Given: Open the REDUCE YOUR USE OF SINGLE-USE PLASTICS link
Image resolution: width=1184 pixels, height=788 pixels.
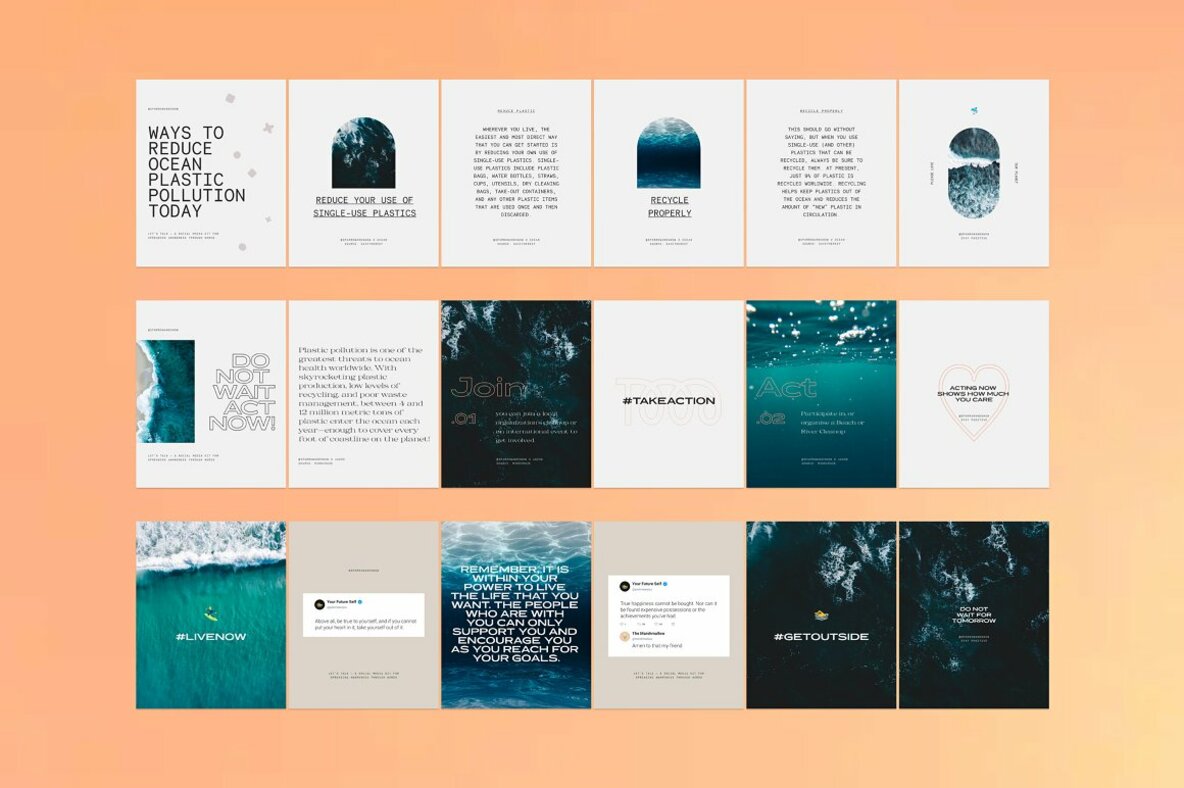Looking at the screenshot, I should pos(366,205).
